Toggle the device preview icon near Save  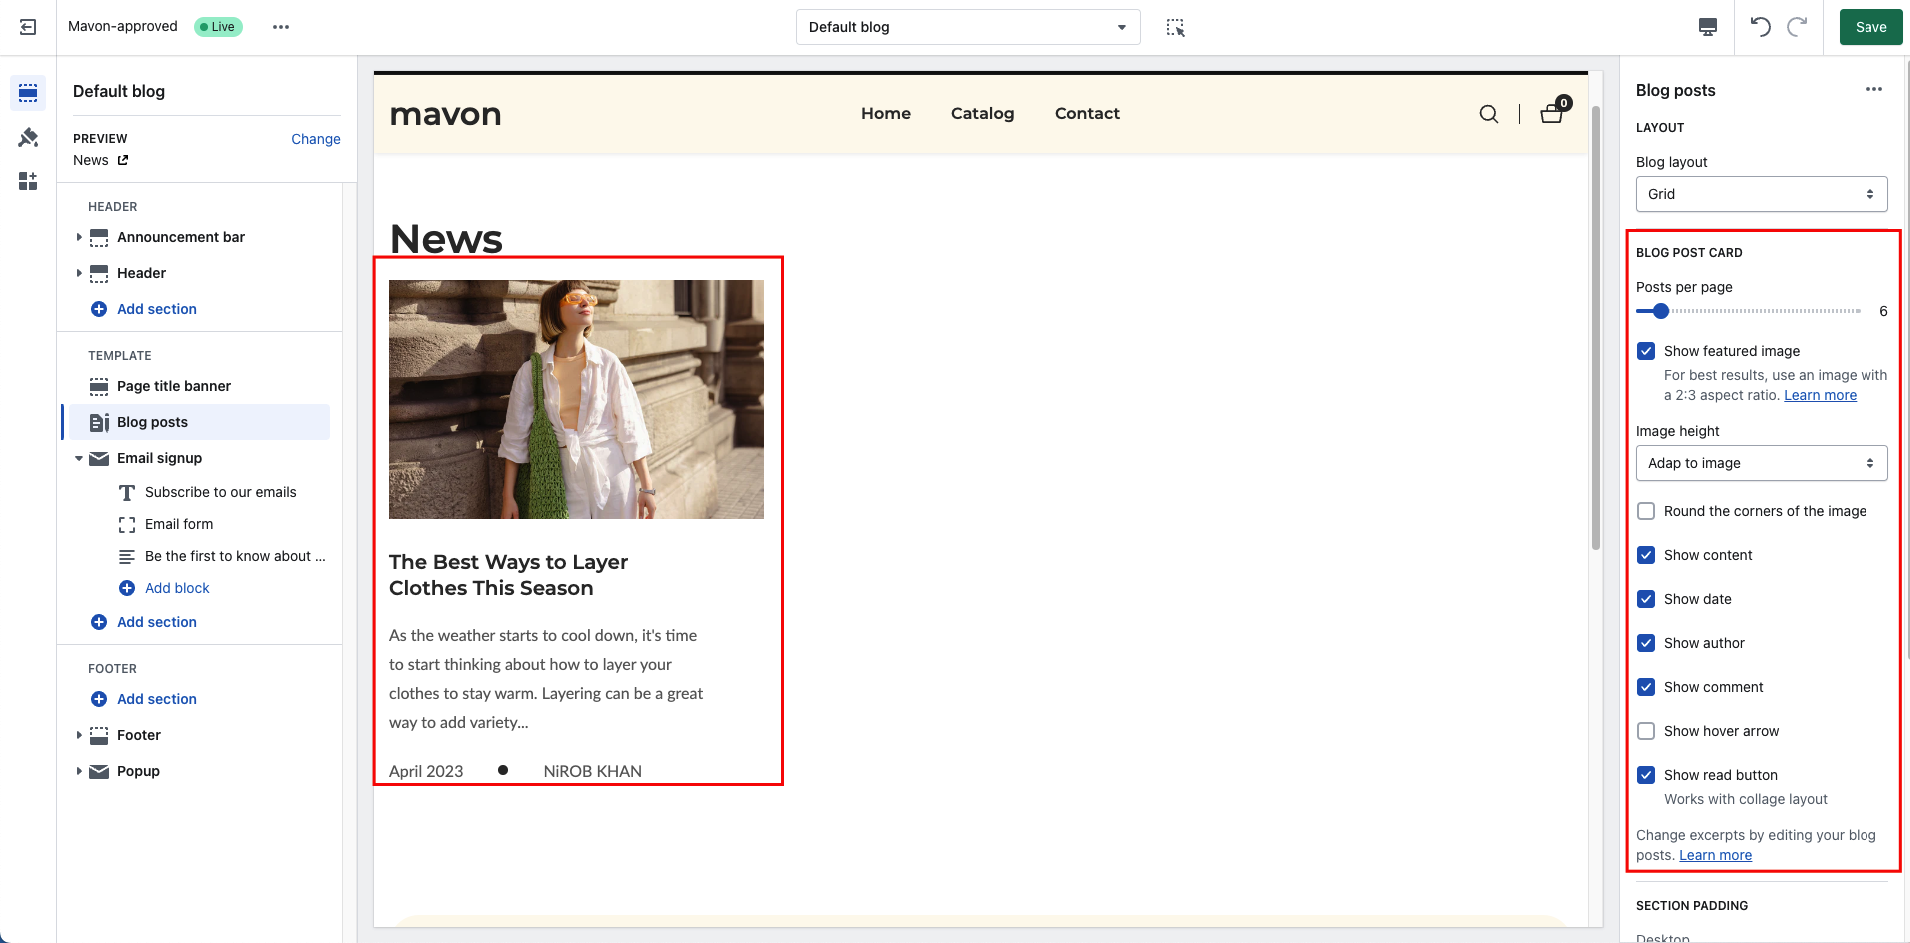tap(1708, 27)
